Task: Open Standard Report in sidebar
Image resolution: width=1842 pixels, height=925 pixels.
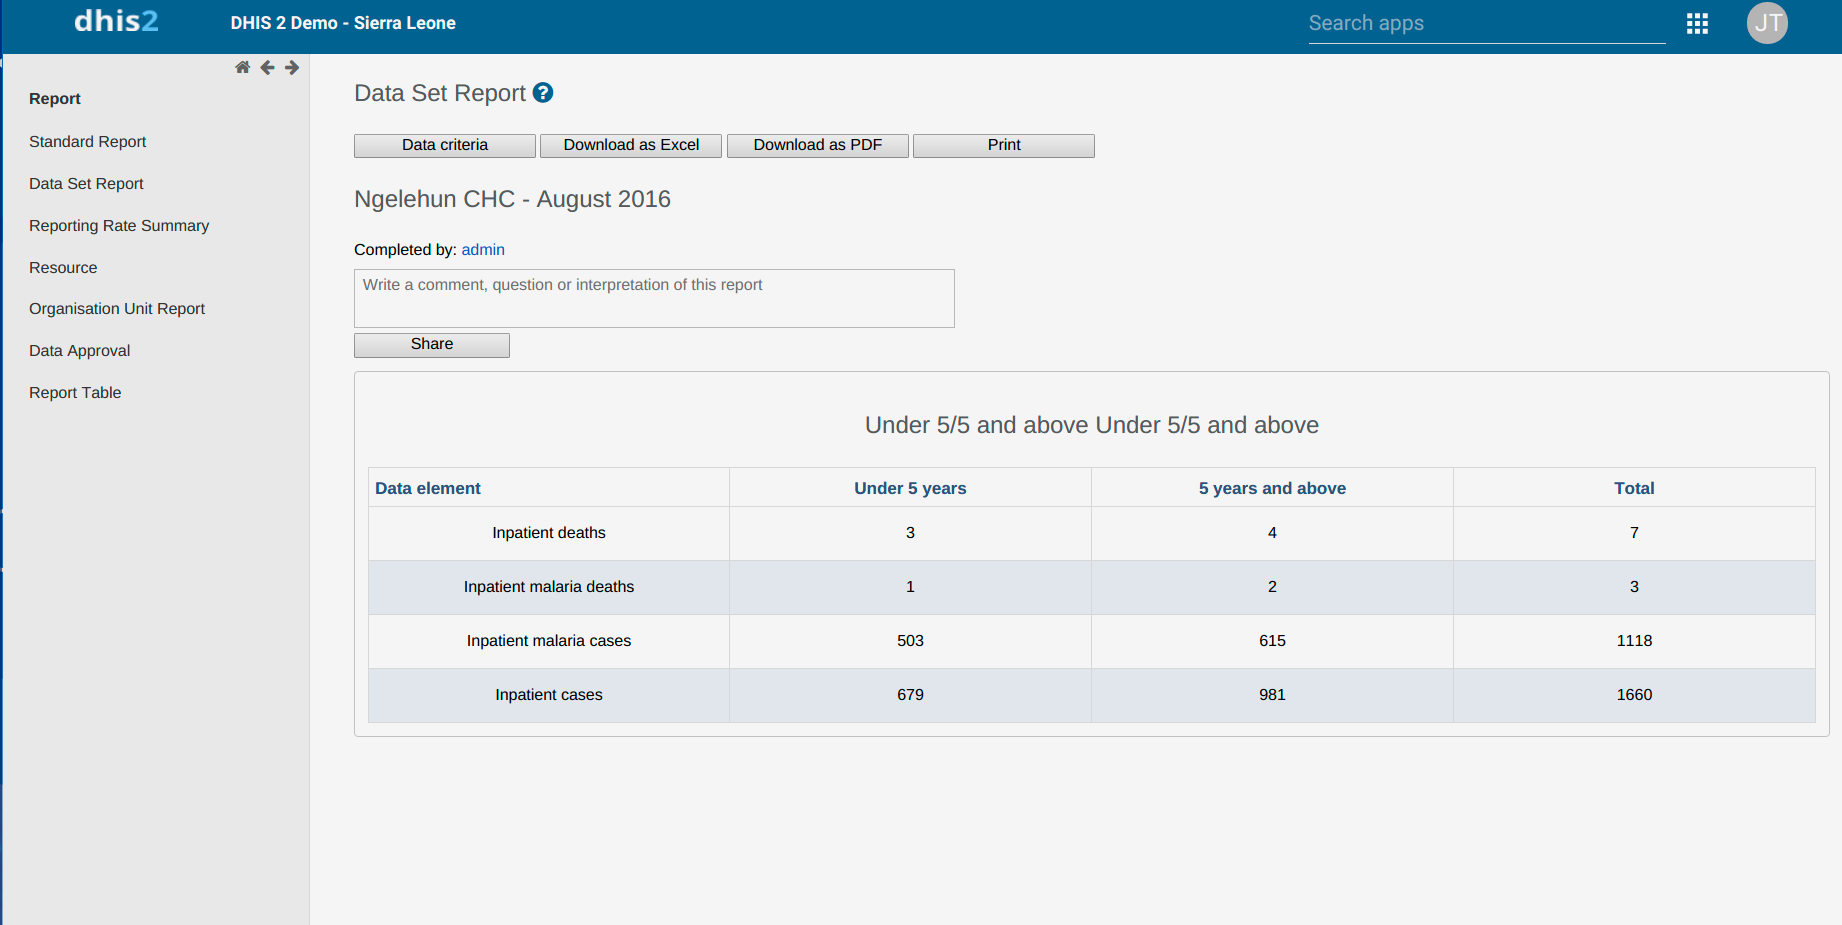Action: tap(88, 142)
